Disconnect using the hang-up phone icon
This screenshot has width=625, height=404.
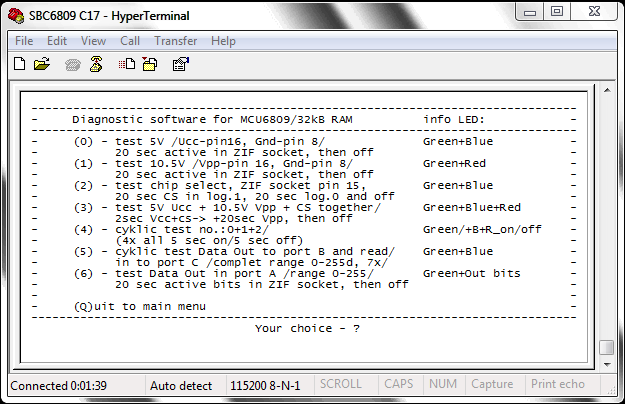(x=96, y=64)
